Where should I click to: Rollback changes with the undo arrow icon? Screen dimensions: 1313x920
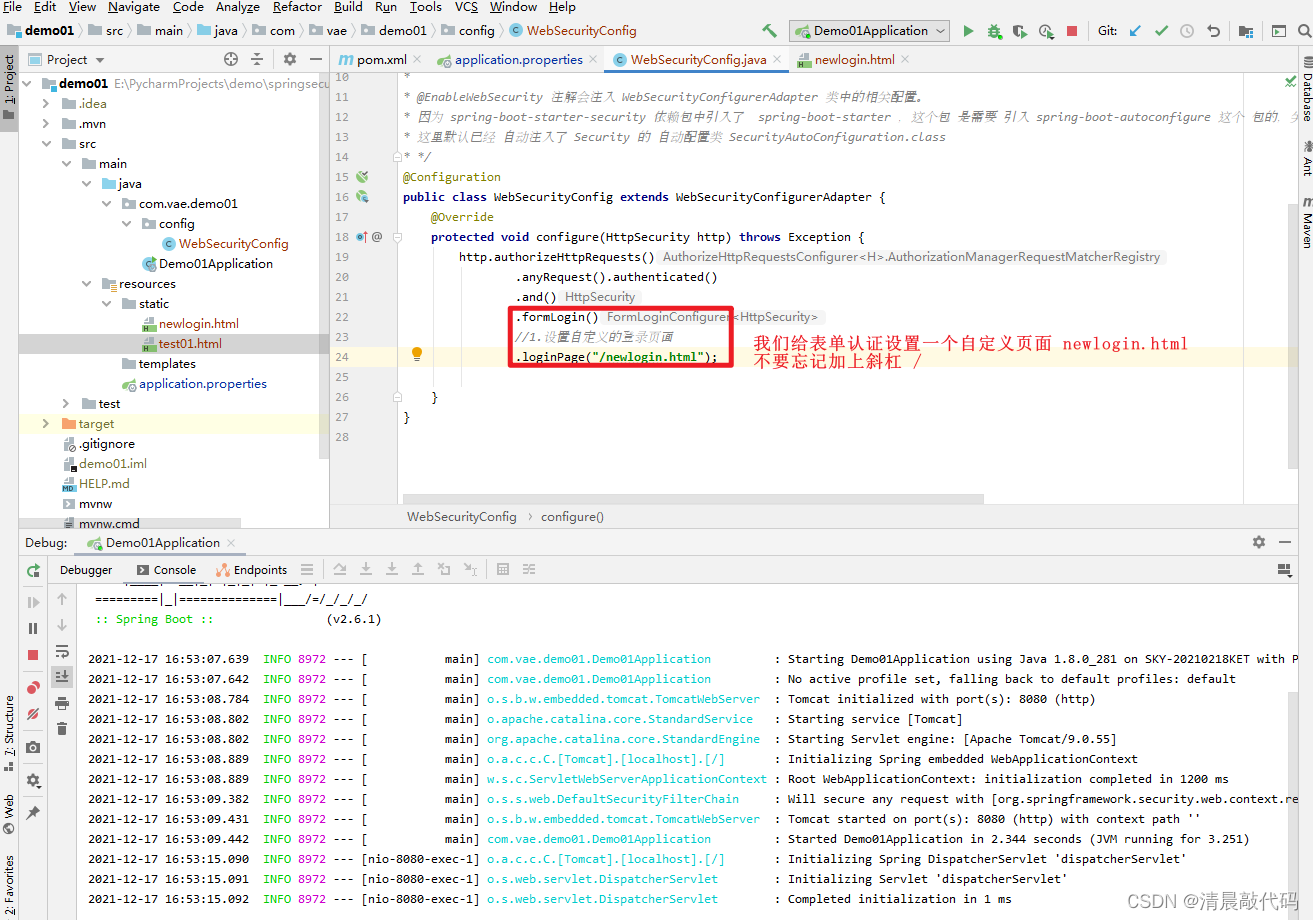1213,31
